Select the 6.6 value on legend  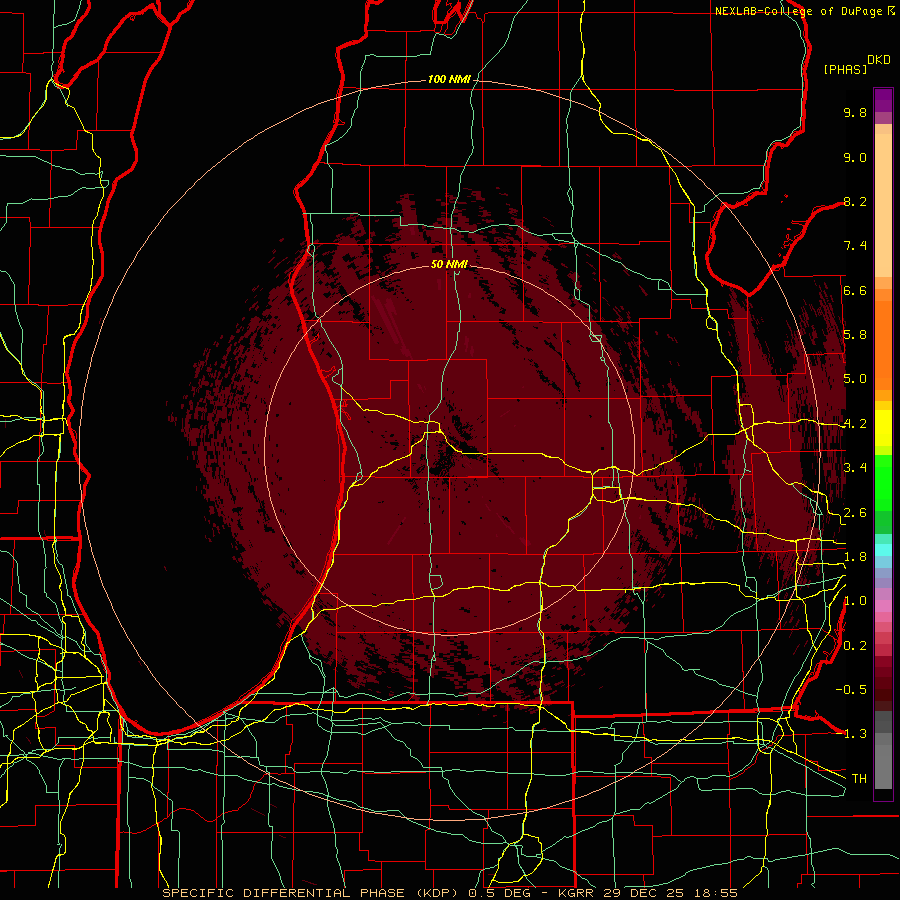pos(855,290)
